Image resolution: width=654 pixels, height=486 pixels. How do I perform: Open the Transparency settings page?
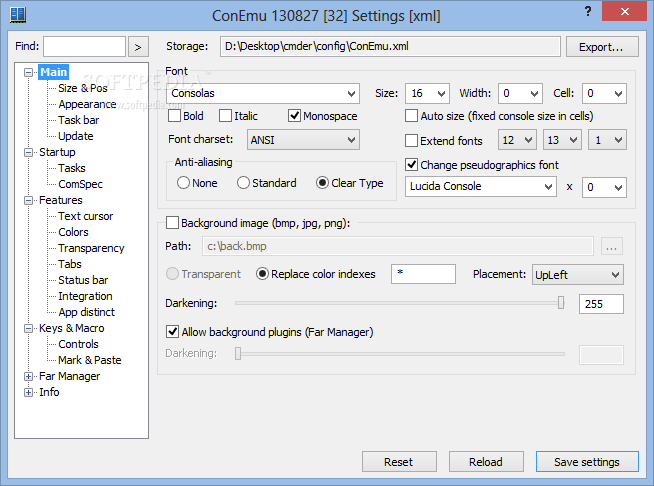pyautogui.click(x=91, y=248)
